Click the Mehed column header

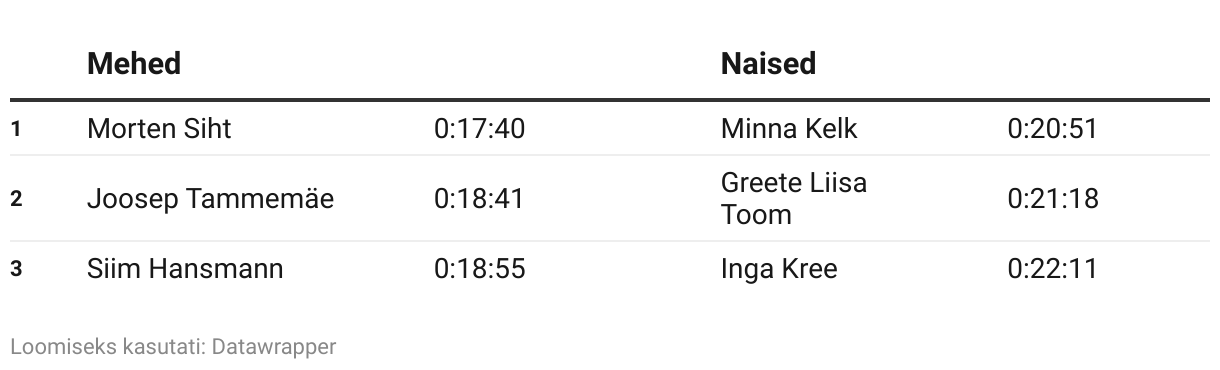click(134, 64)
